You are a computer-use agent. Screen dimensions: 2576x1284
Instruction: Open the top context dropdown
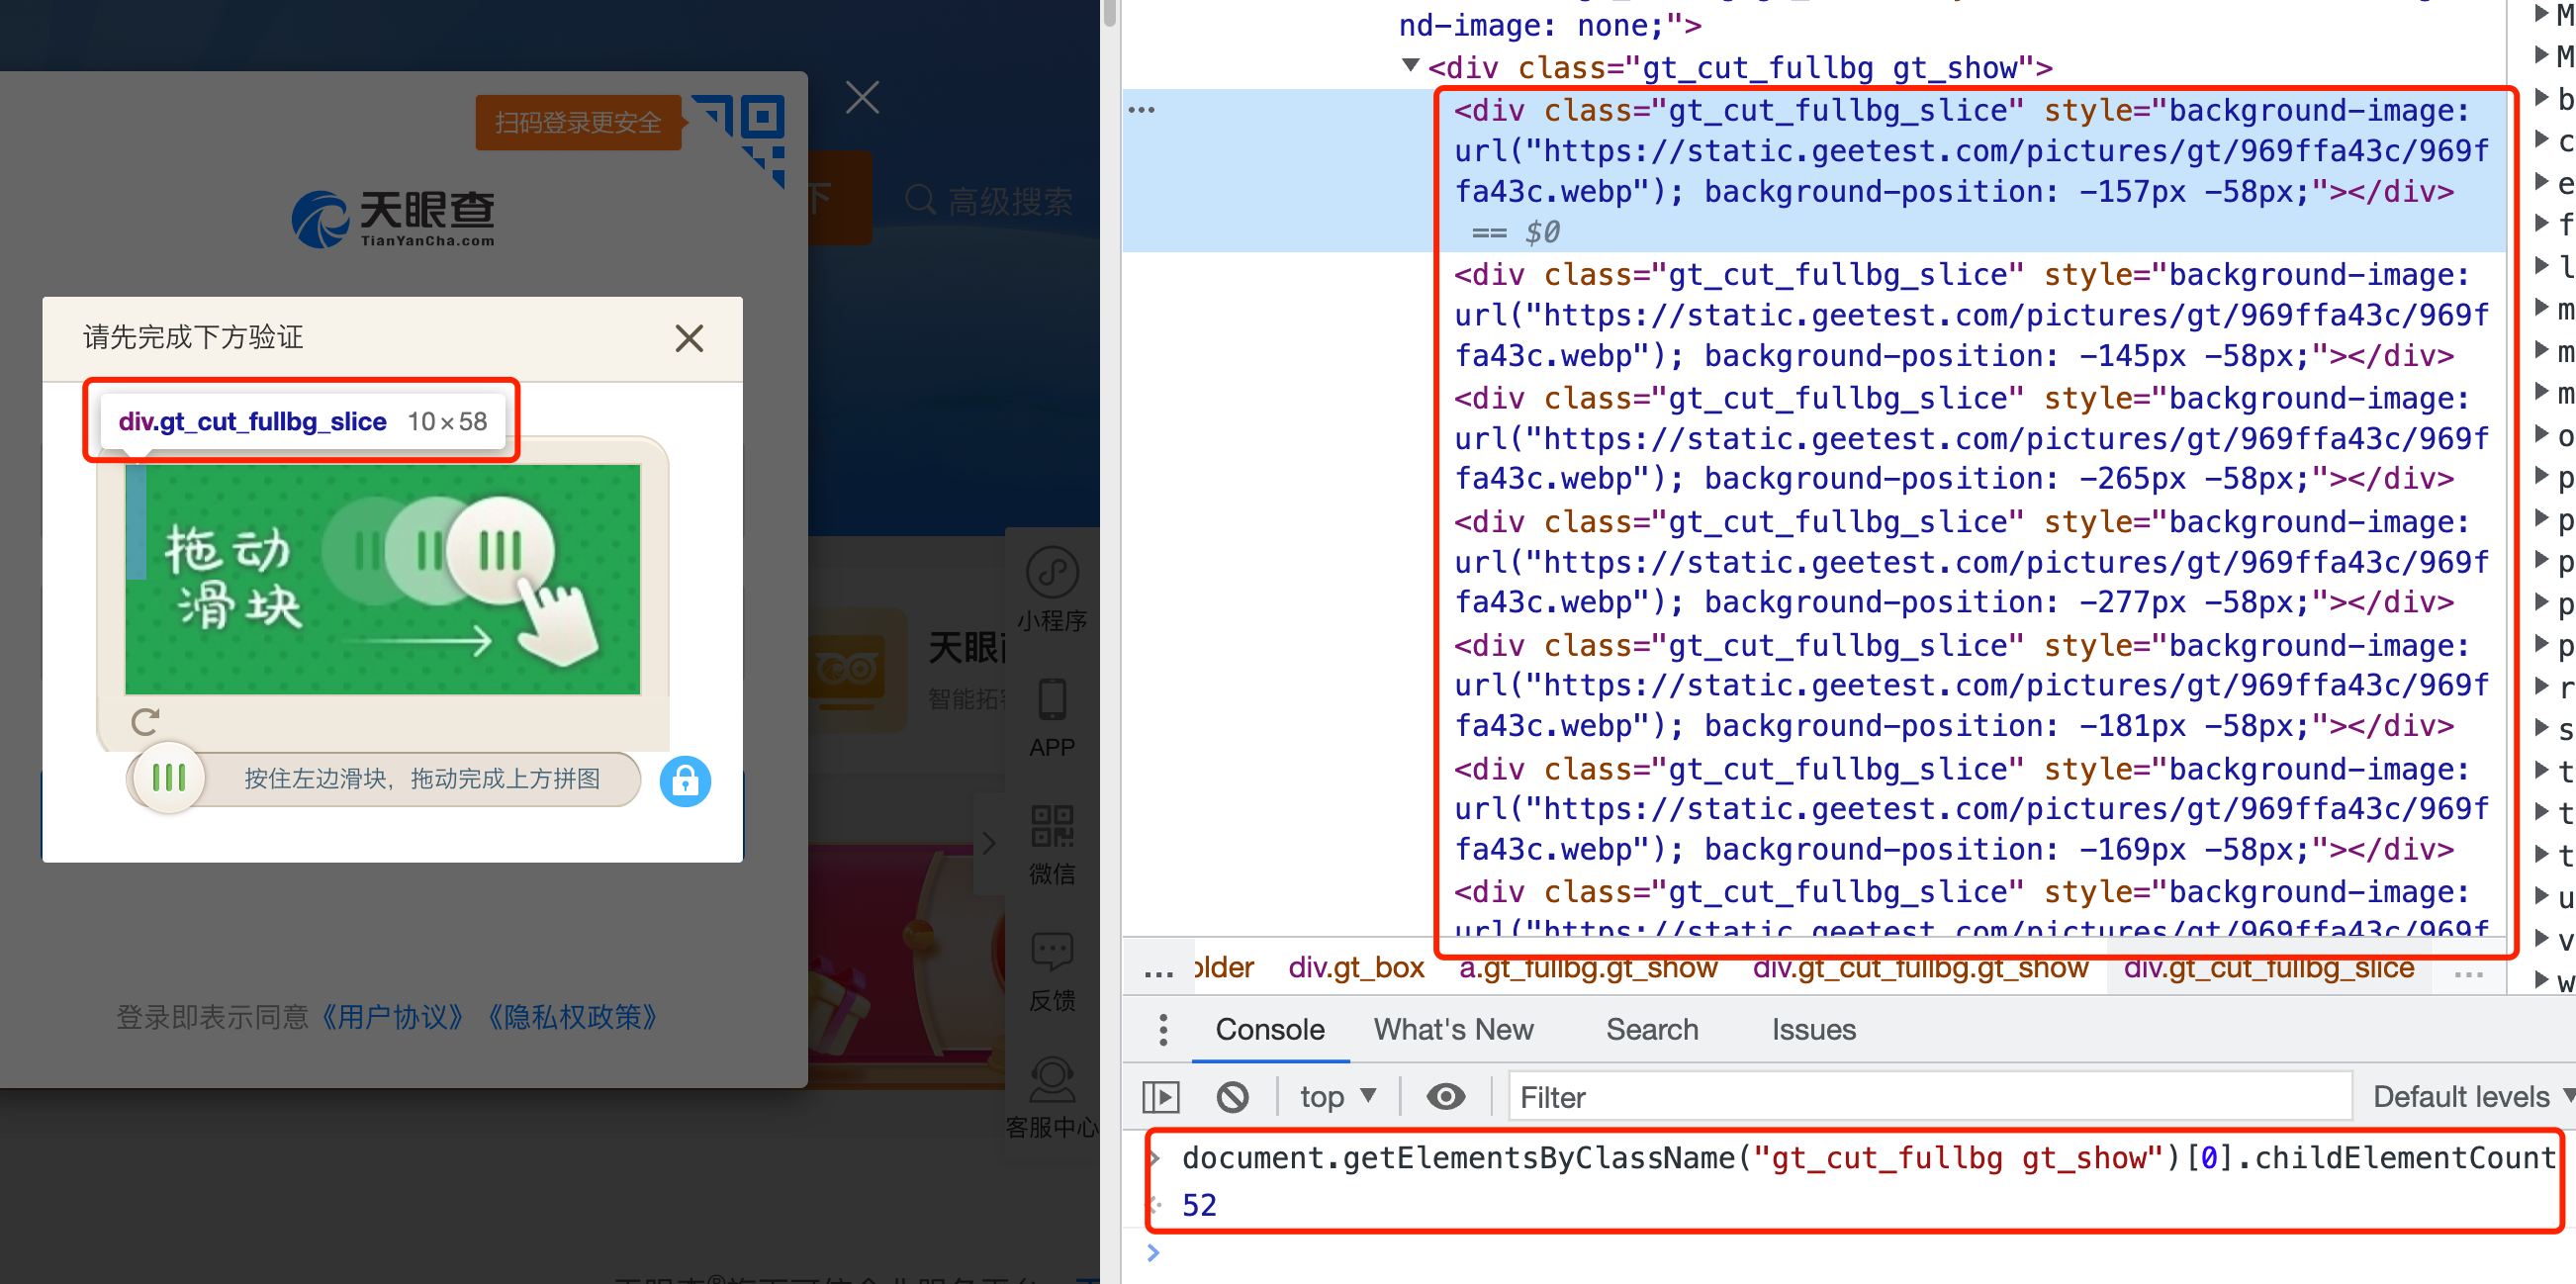1338,1097
